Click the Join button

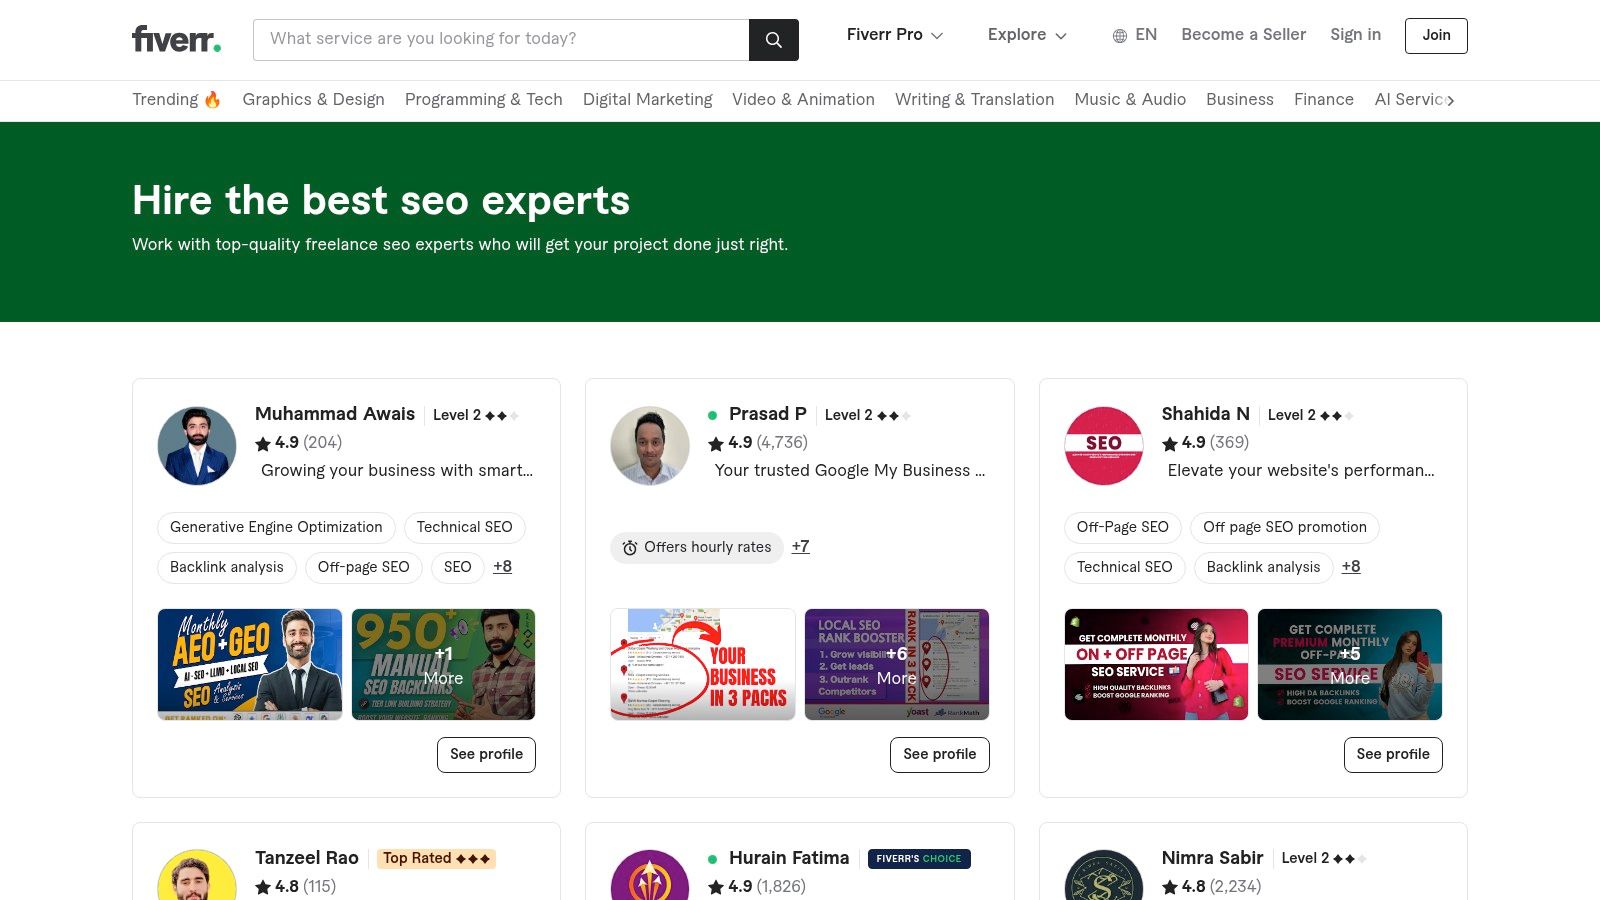click(x=1436, y=35)
